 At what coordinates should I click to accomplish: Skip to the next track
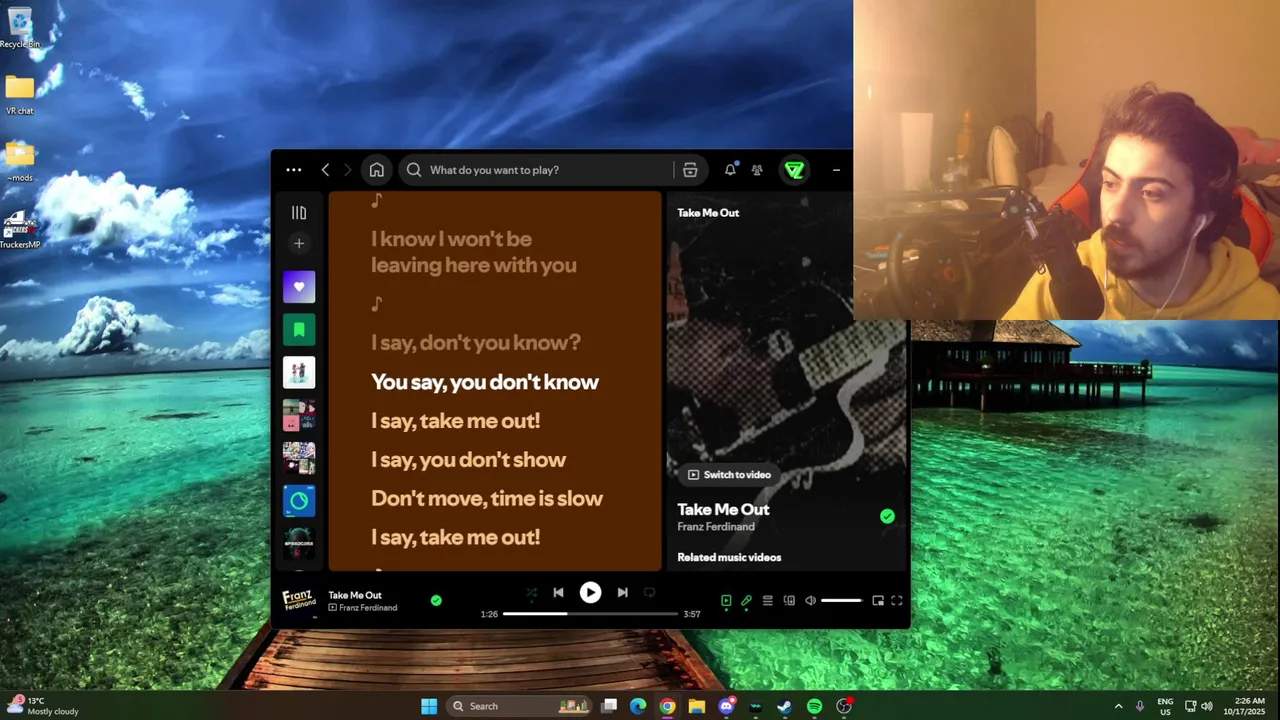tap(622, 593)
